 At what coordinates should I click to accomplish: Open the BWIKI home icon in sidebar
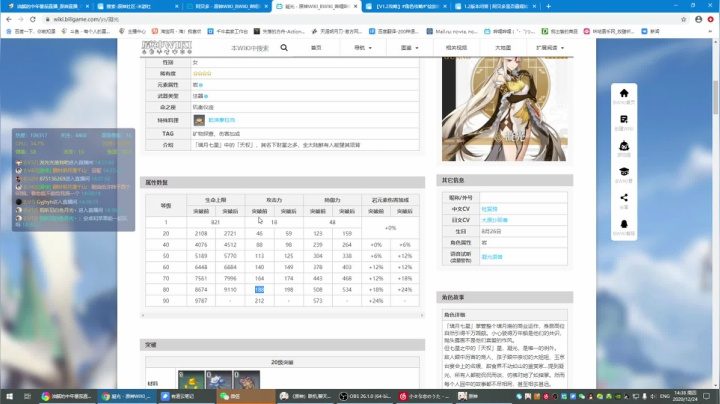(x=624, y=93)
